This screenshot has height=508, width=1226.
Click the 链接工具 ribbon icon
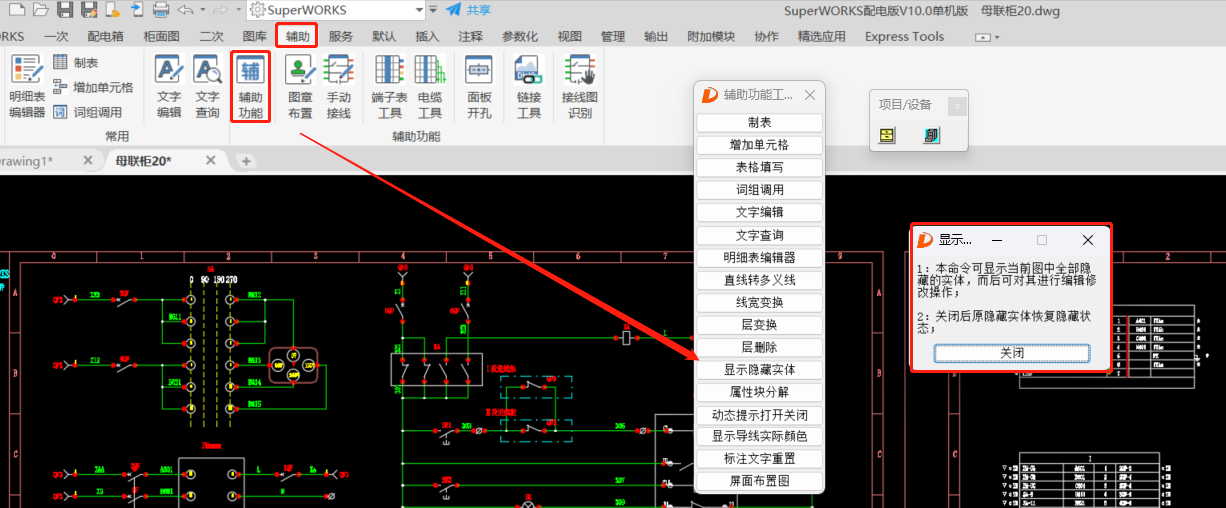(x=528, y=89)
